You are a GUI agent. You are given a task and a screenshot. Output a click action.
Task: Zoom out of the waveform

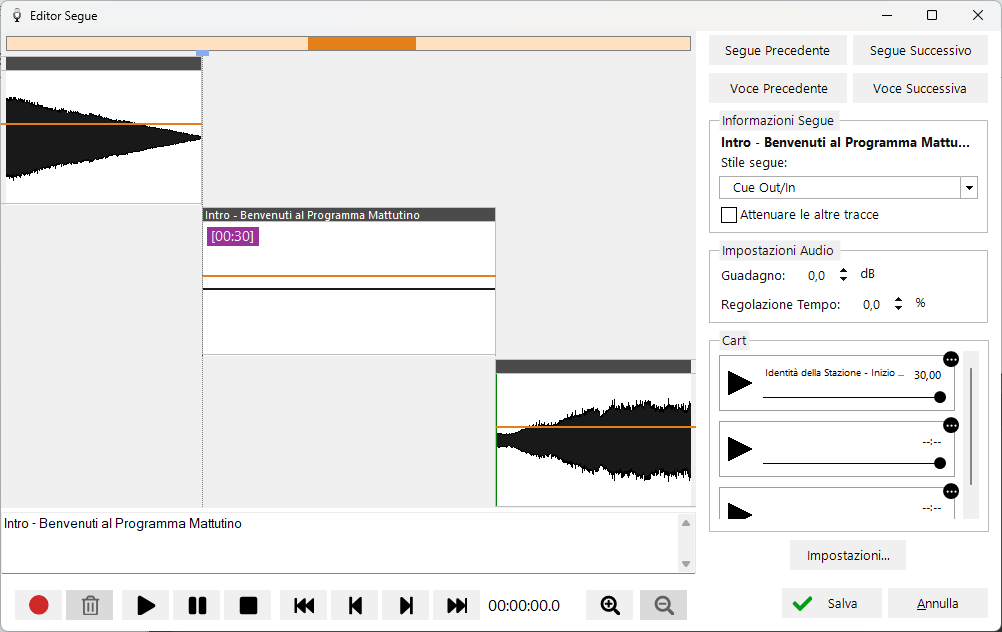pyautogui.click(x=663, y=605)
